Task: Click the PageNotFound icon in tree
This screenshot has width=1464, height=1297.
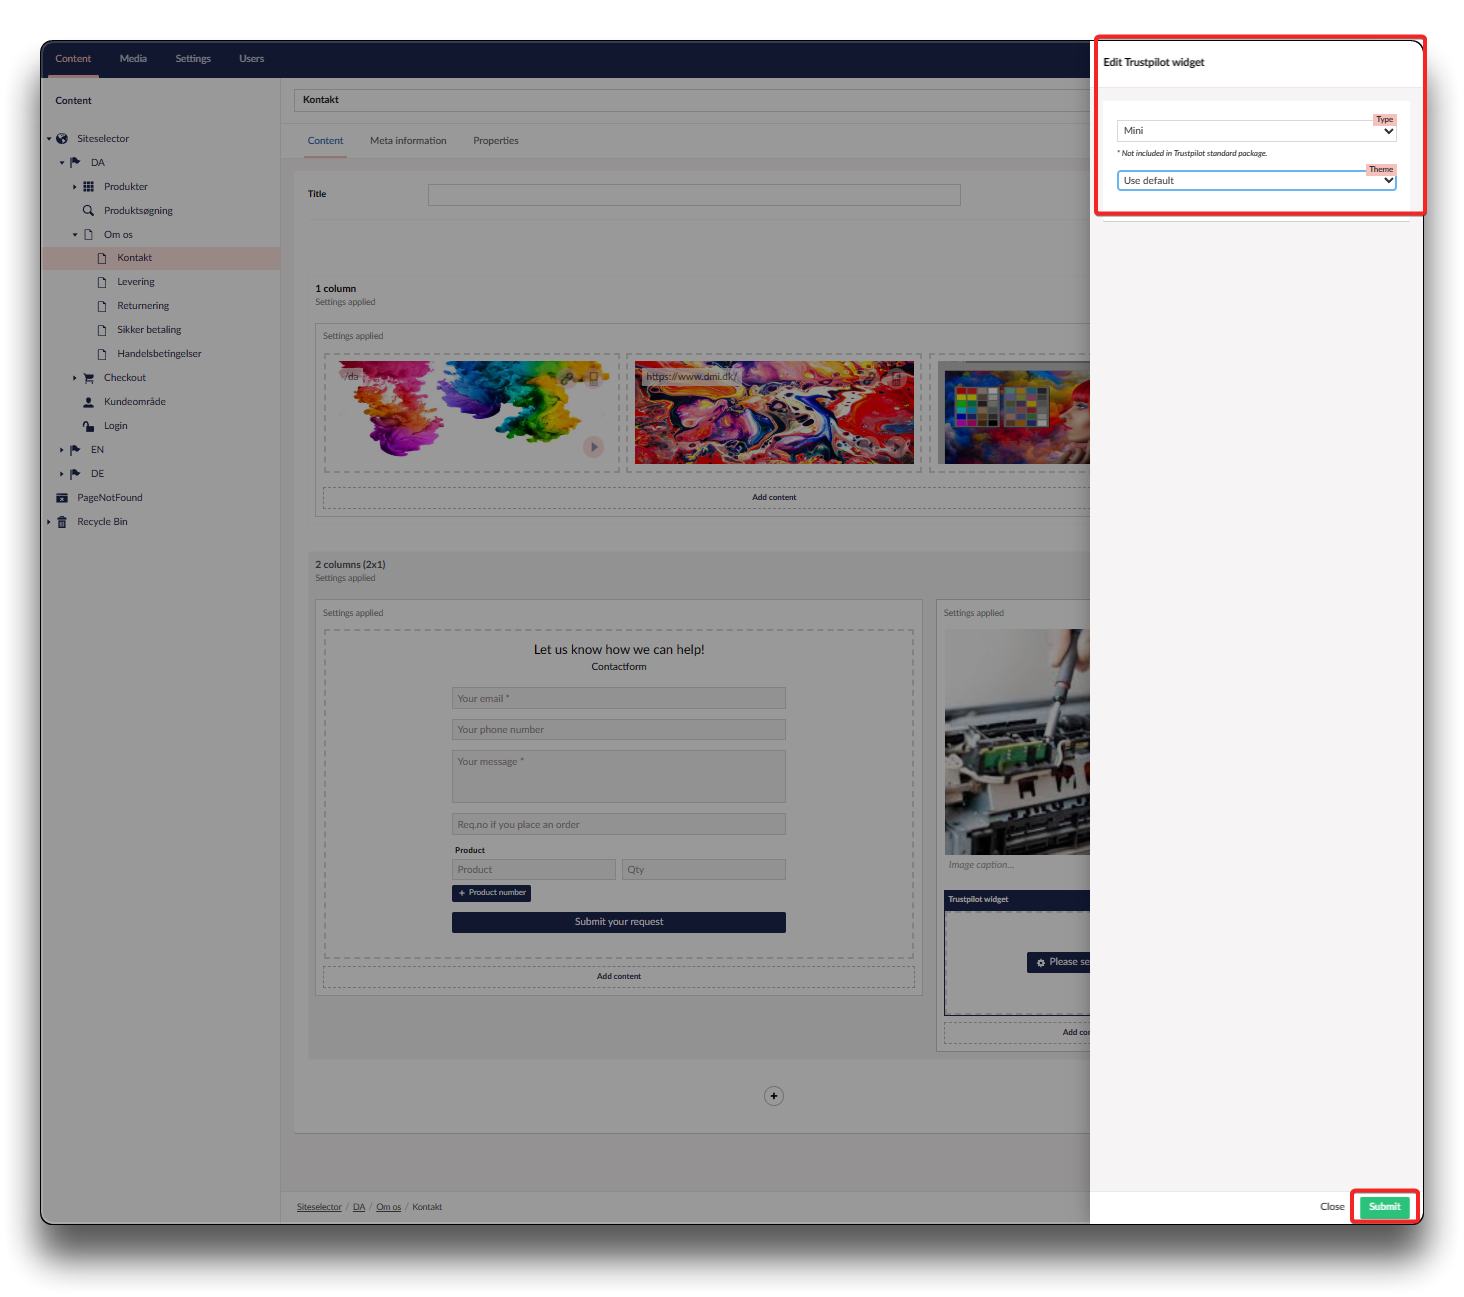Action: pos(62,498)
